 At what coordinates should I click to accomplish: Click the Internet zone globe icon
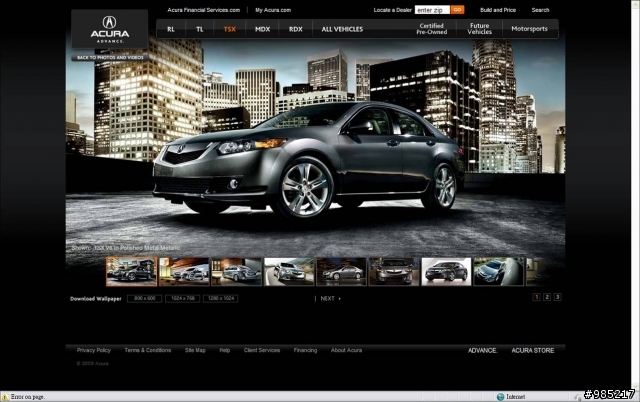(500, 397)
